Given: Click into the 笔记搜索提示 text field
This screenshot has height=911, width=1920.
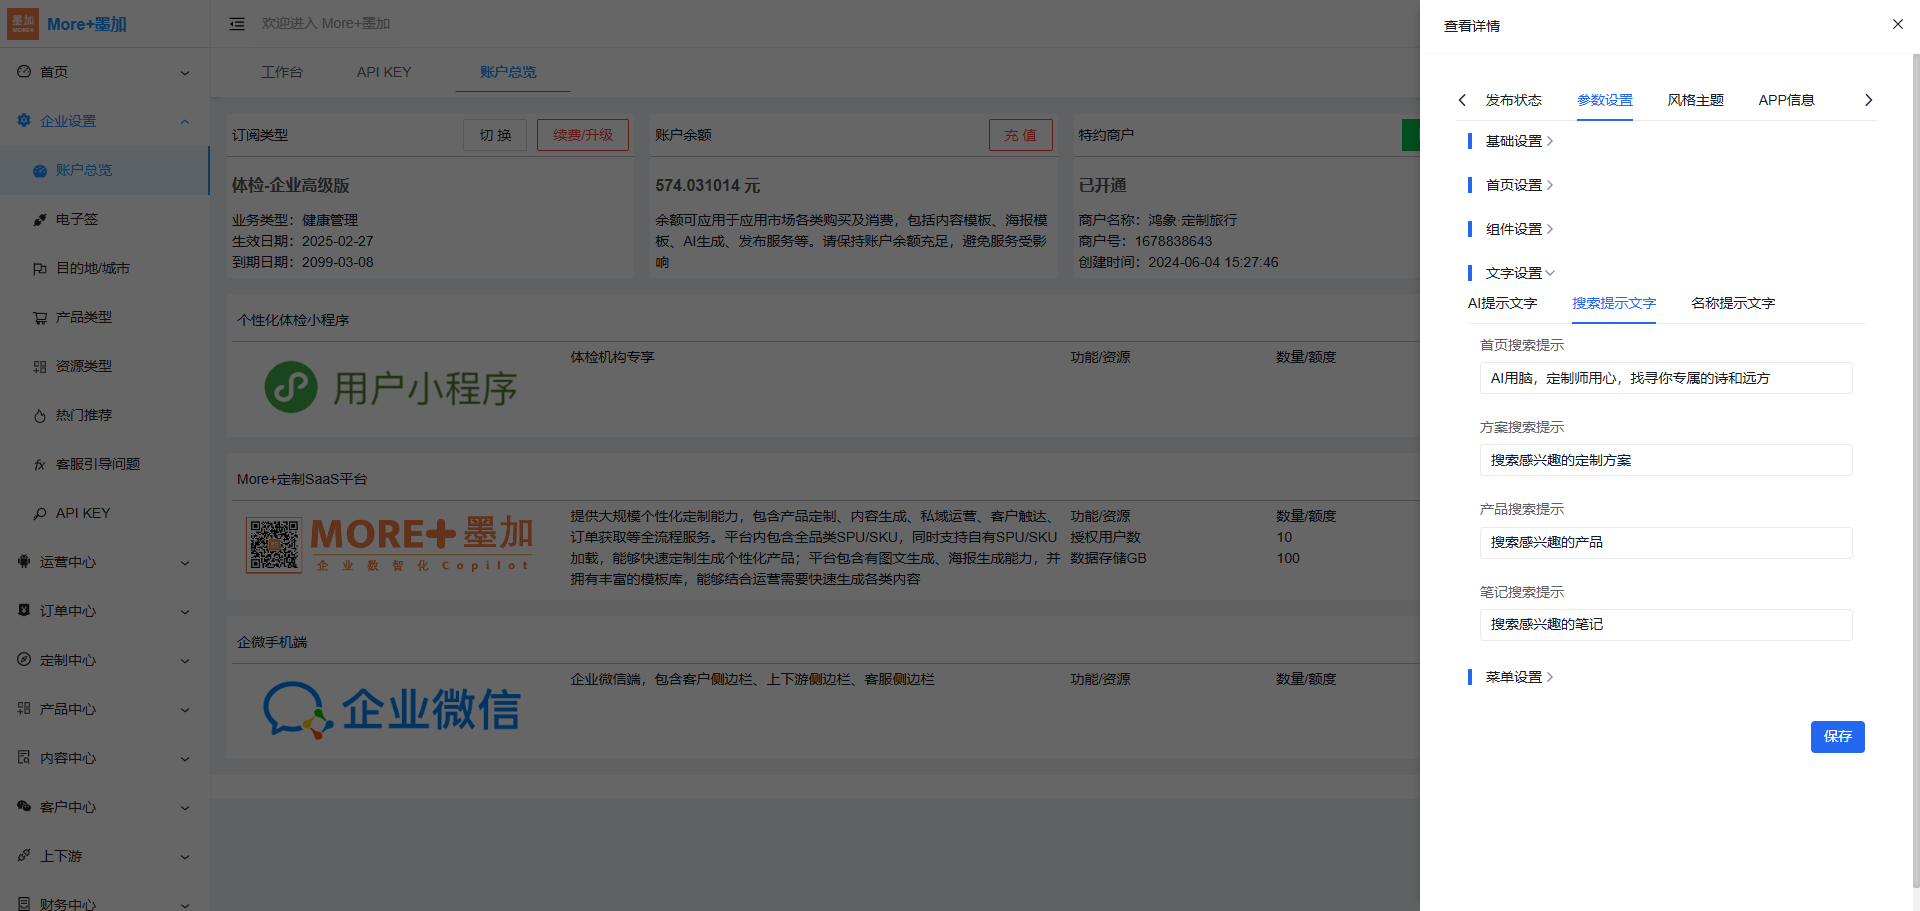Looking at the screenshot, I should [1665, 624].
